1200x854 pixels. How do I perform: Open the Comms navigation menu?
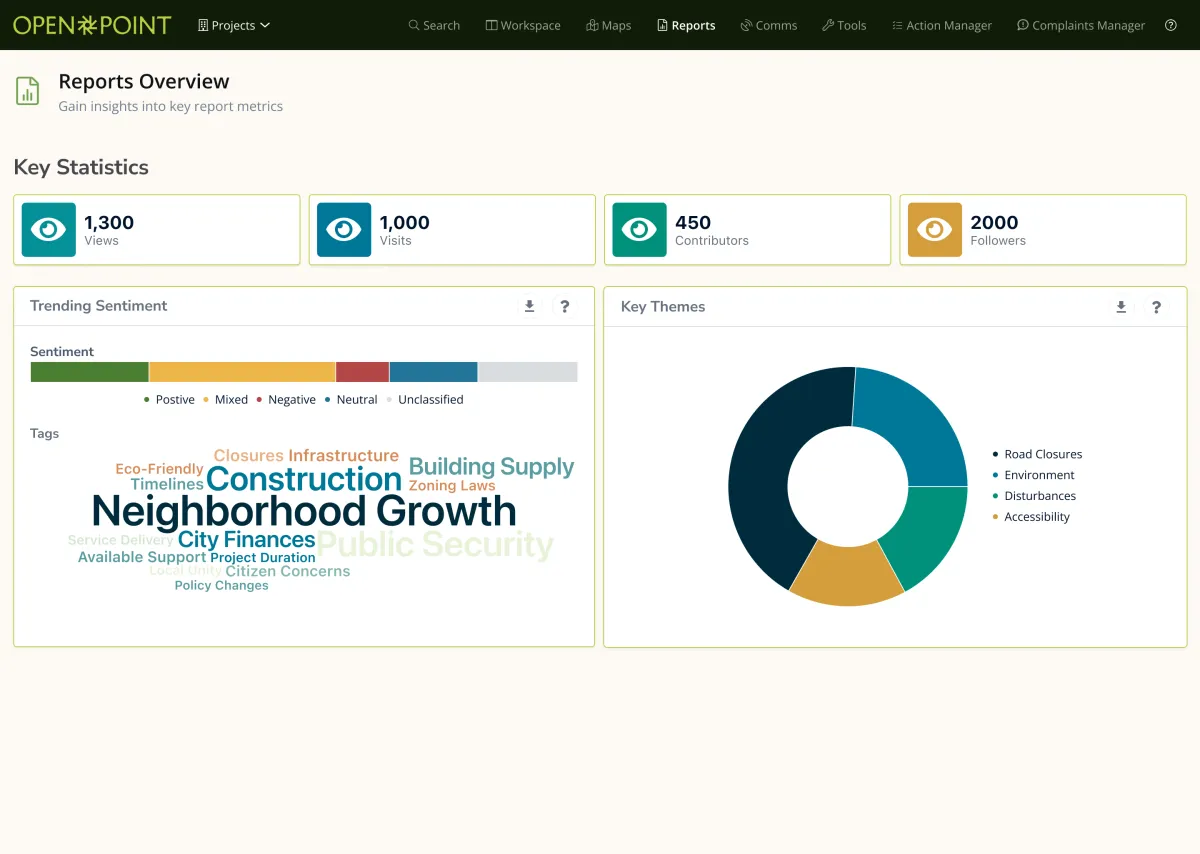click(769, 26)
